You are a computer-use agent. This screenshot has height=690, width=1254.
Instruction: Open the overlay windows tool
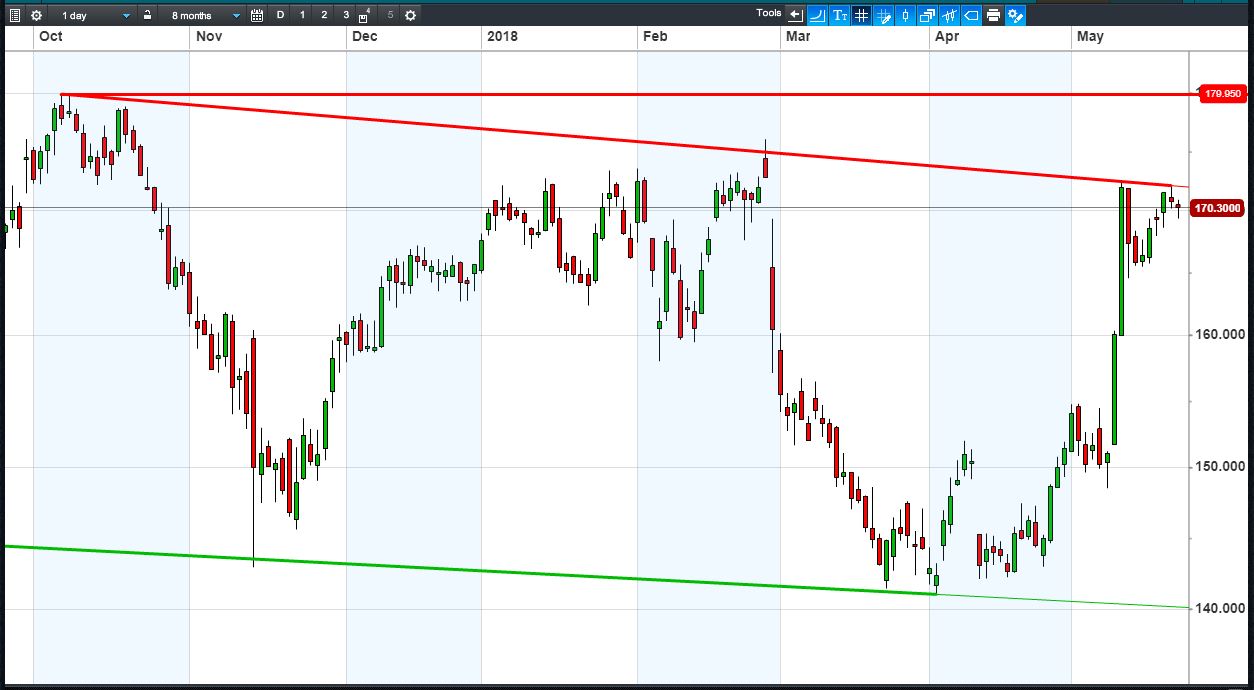point(927,15)
